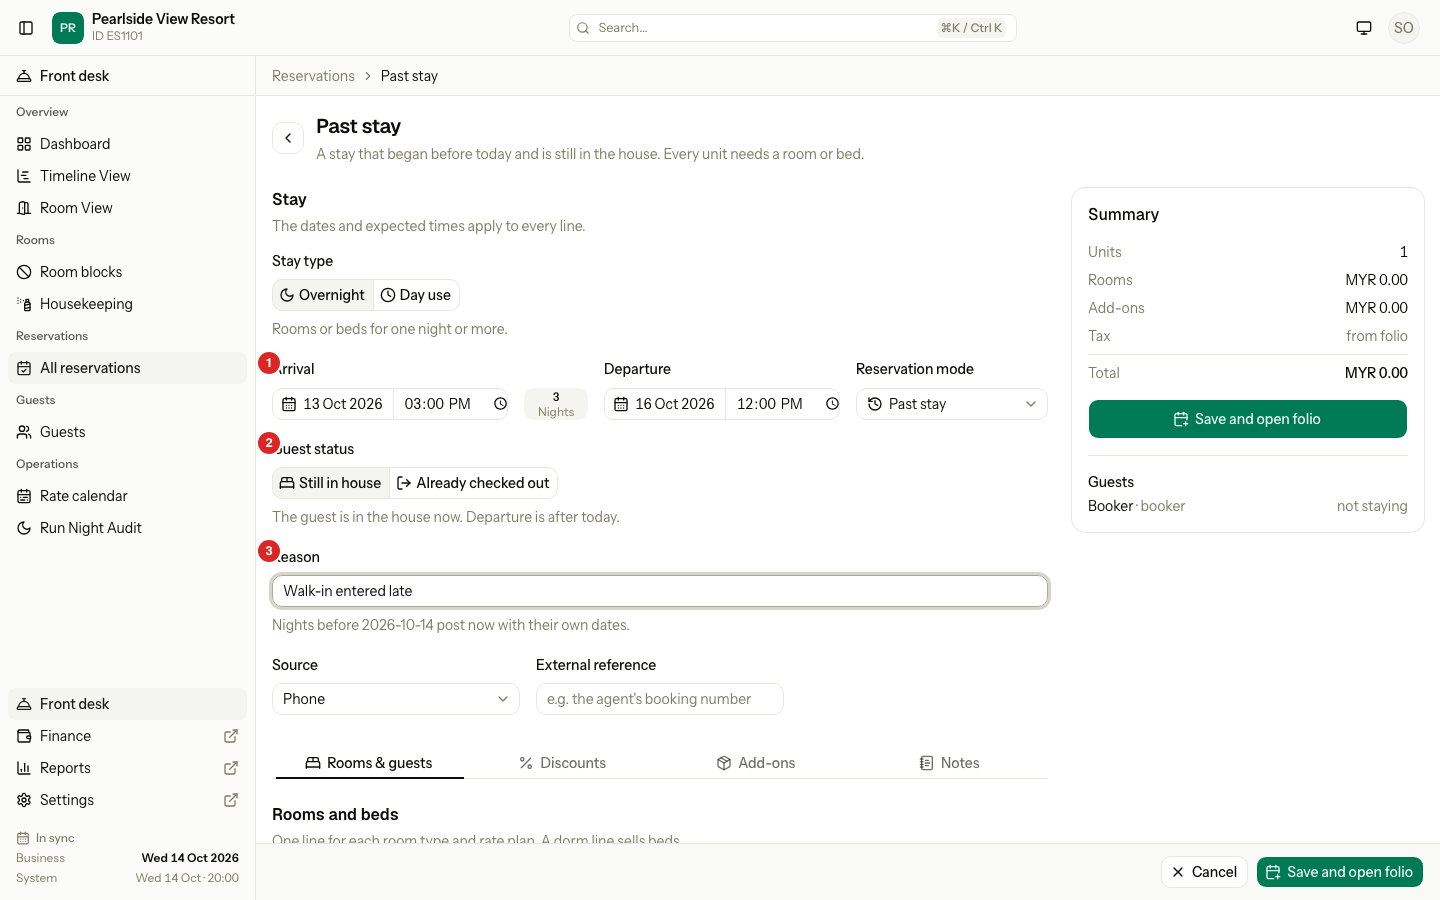Click departure time clock icon
Image resolution: width=1440 pixels, height=900 pixels.
(832, 404)
